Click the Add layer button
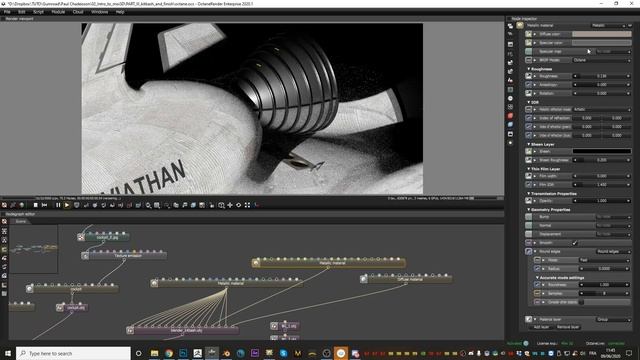 (x=541, y=327)
